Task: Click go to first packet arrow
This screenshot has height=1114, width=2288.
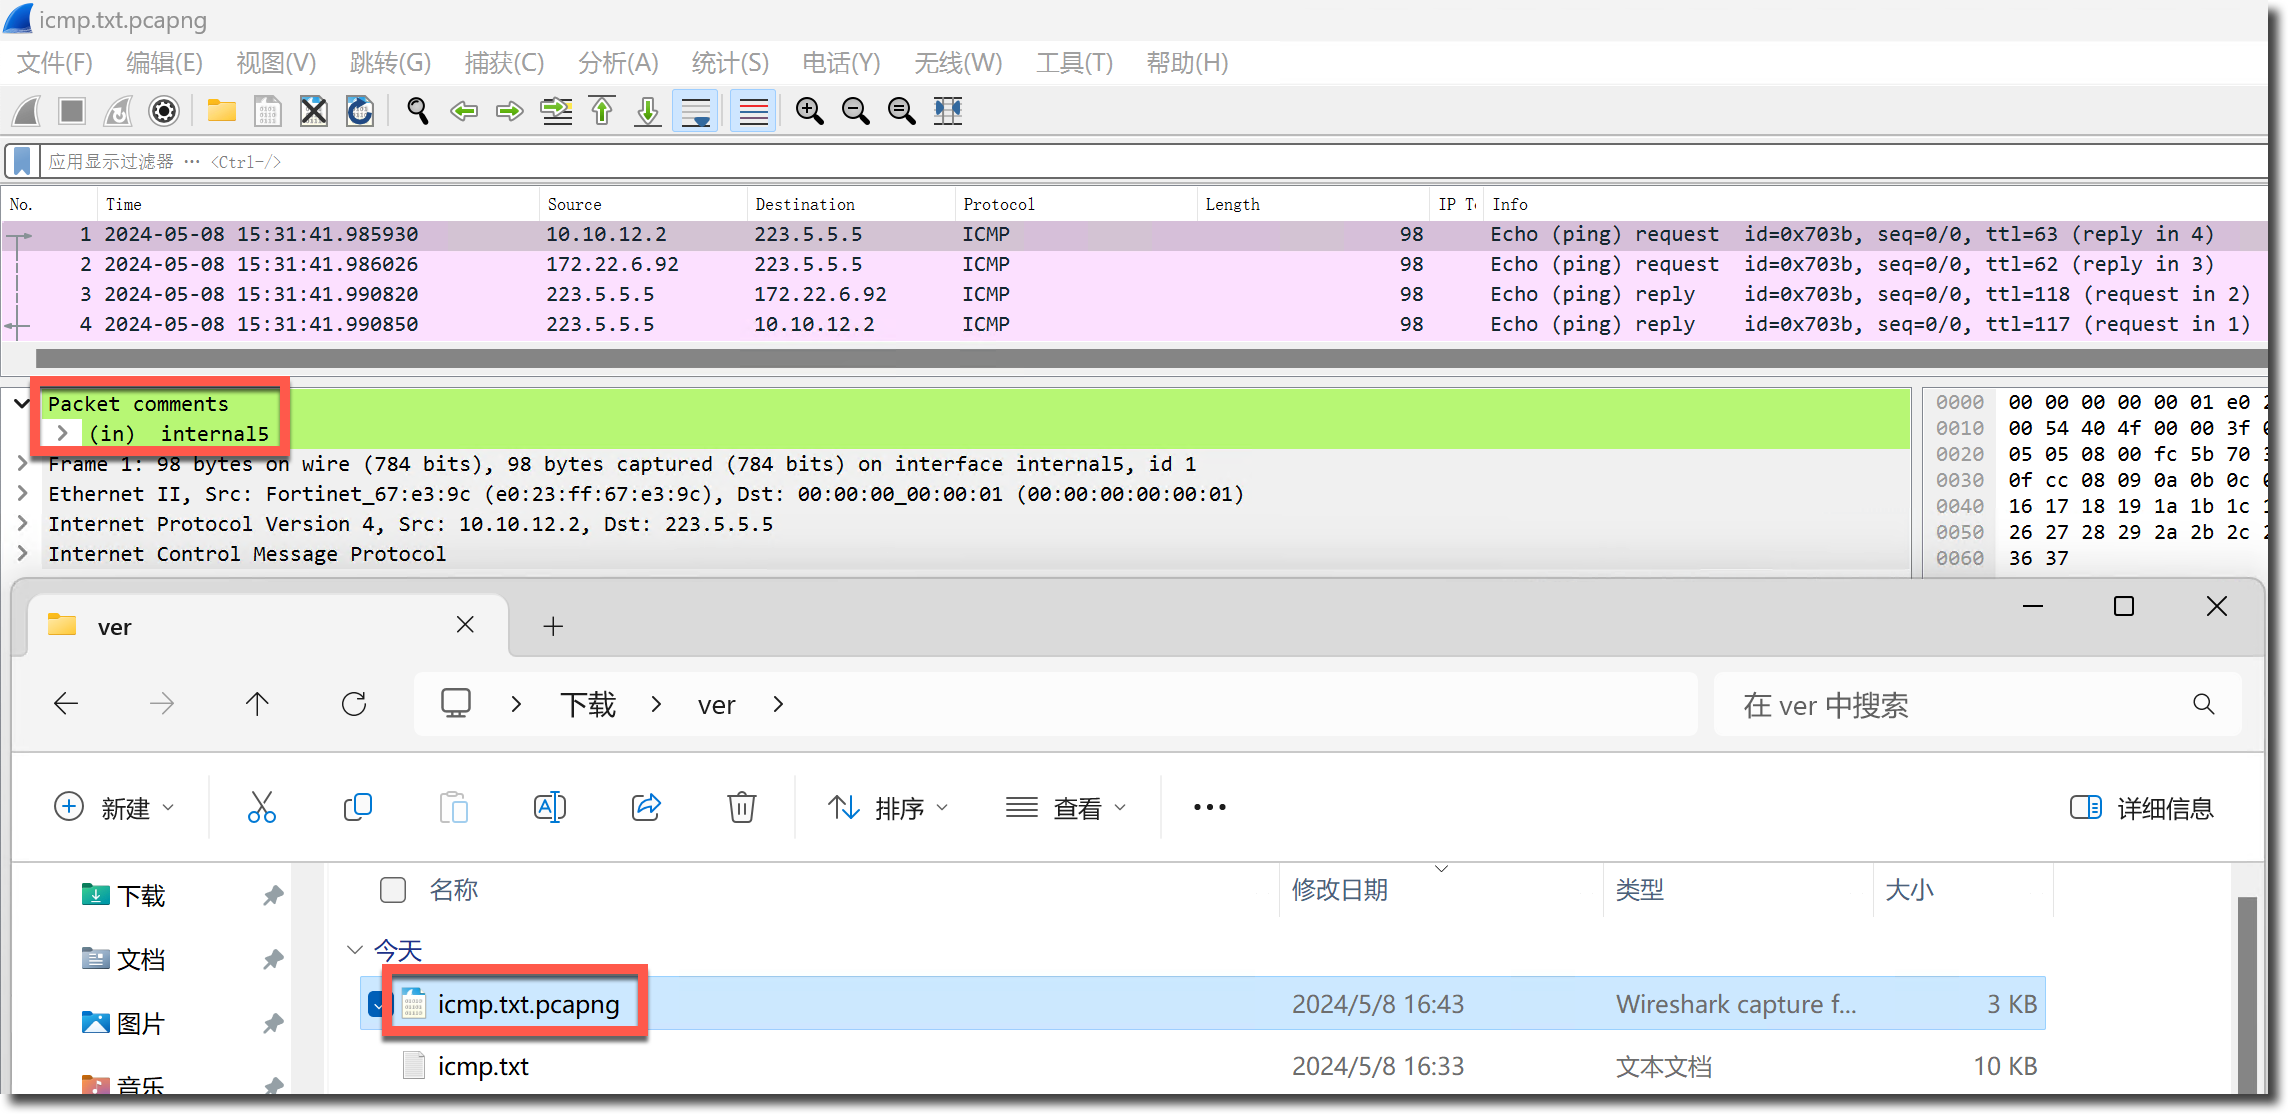Action: (x=602, y=111)
